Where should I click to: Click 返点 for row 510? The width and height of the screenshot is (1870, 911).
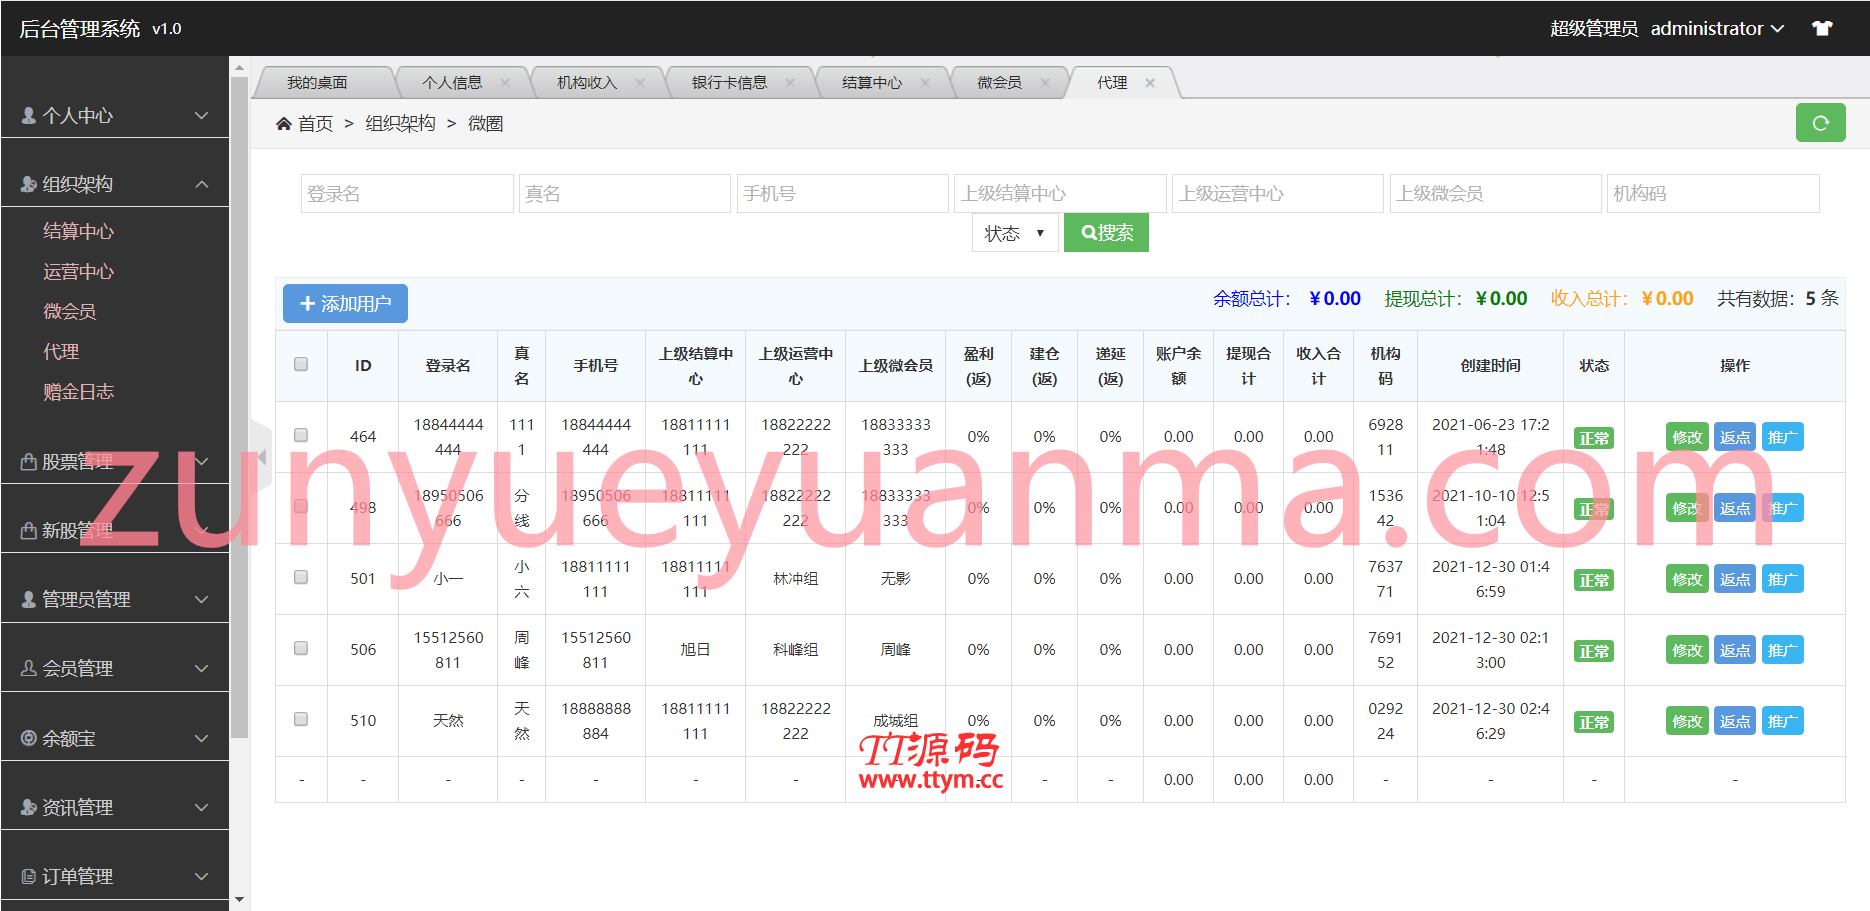[x=1735, y=721]
